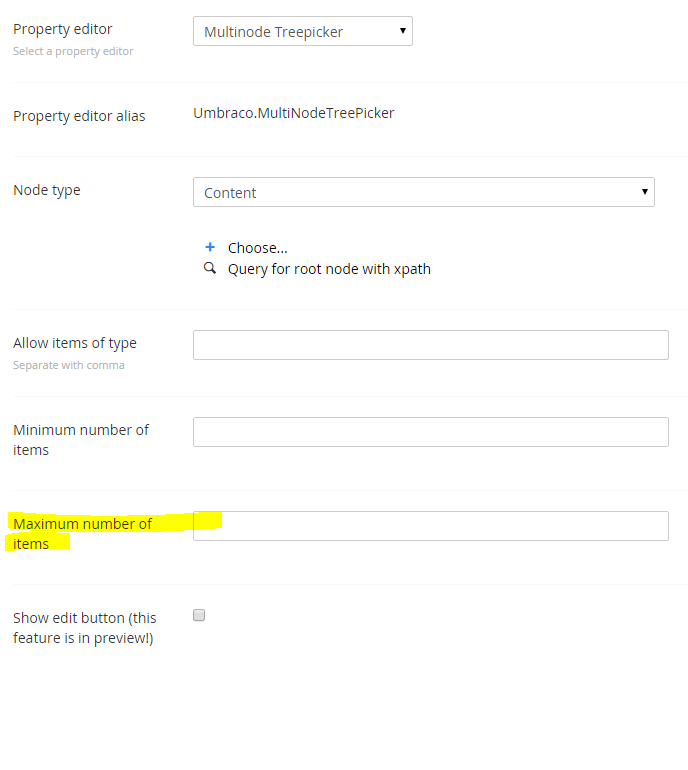
Task: Click the arrow on the Node type dropdown
Action: [x=644, y=192]
